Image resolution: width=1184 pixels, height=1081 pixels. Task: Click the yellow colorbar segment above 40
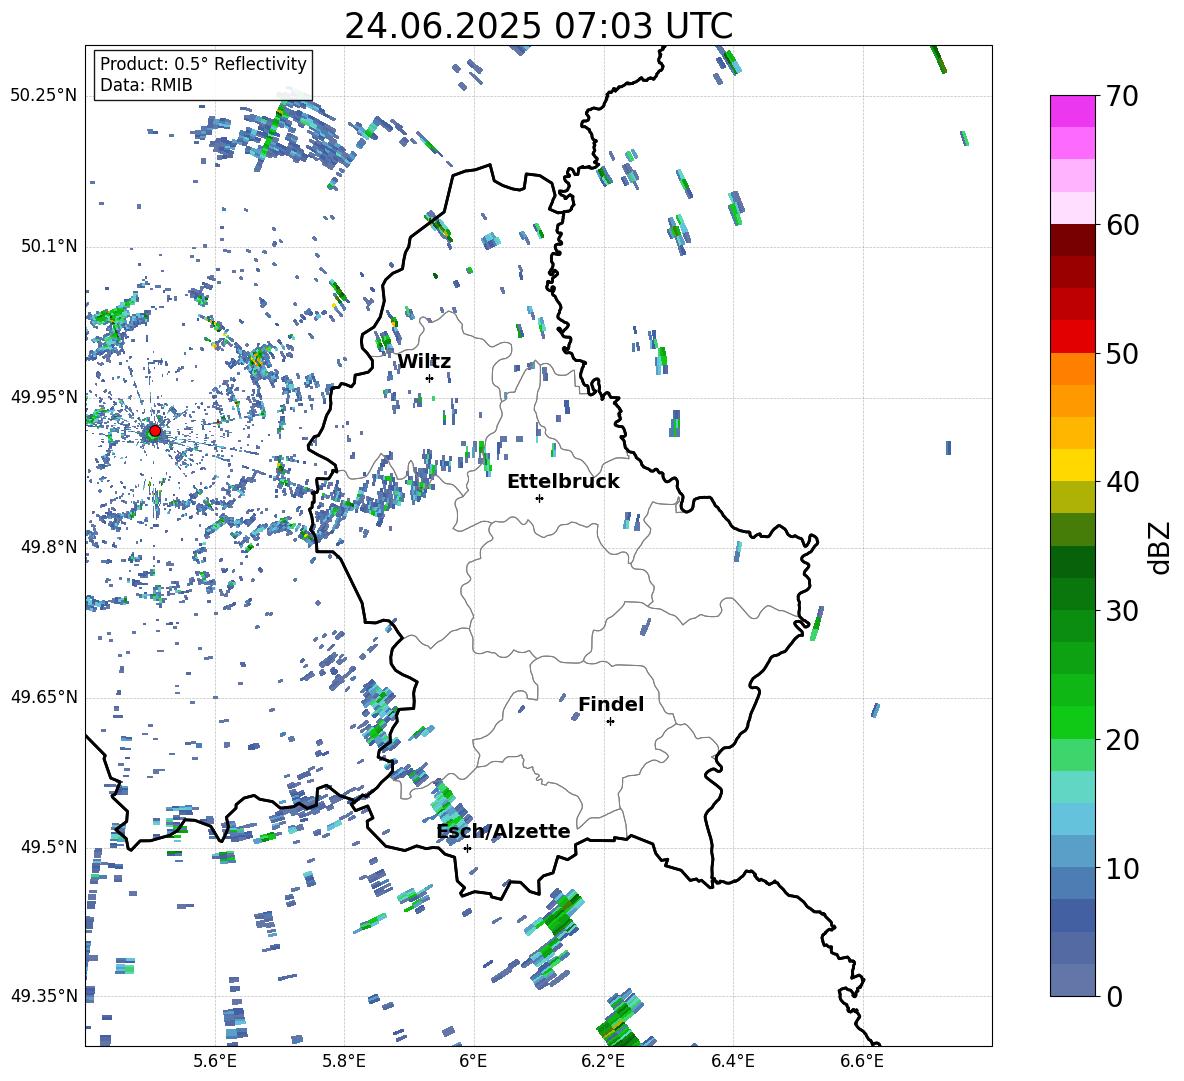coord(1072,465)
